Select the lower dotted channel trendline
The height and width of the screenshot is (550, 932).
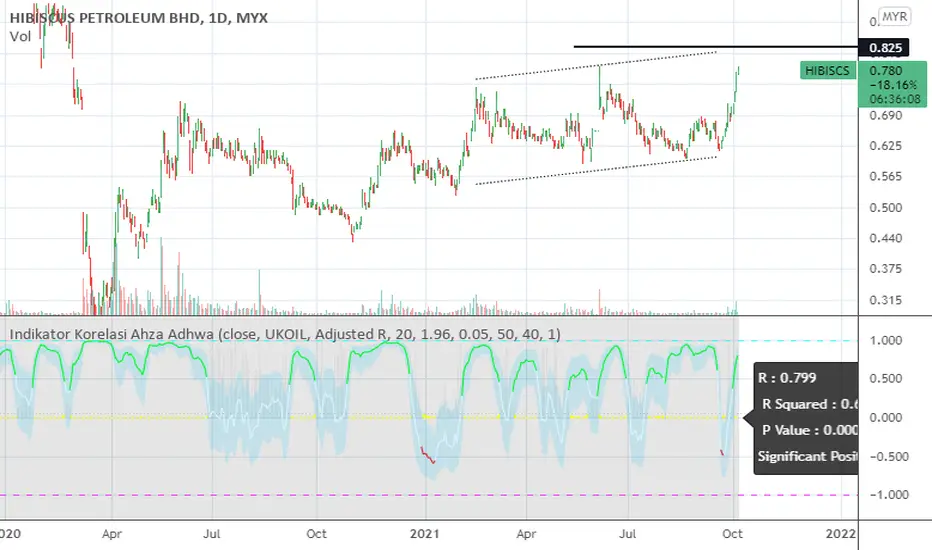596,171
